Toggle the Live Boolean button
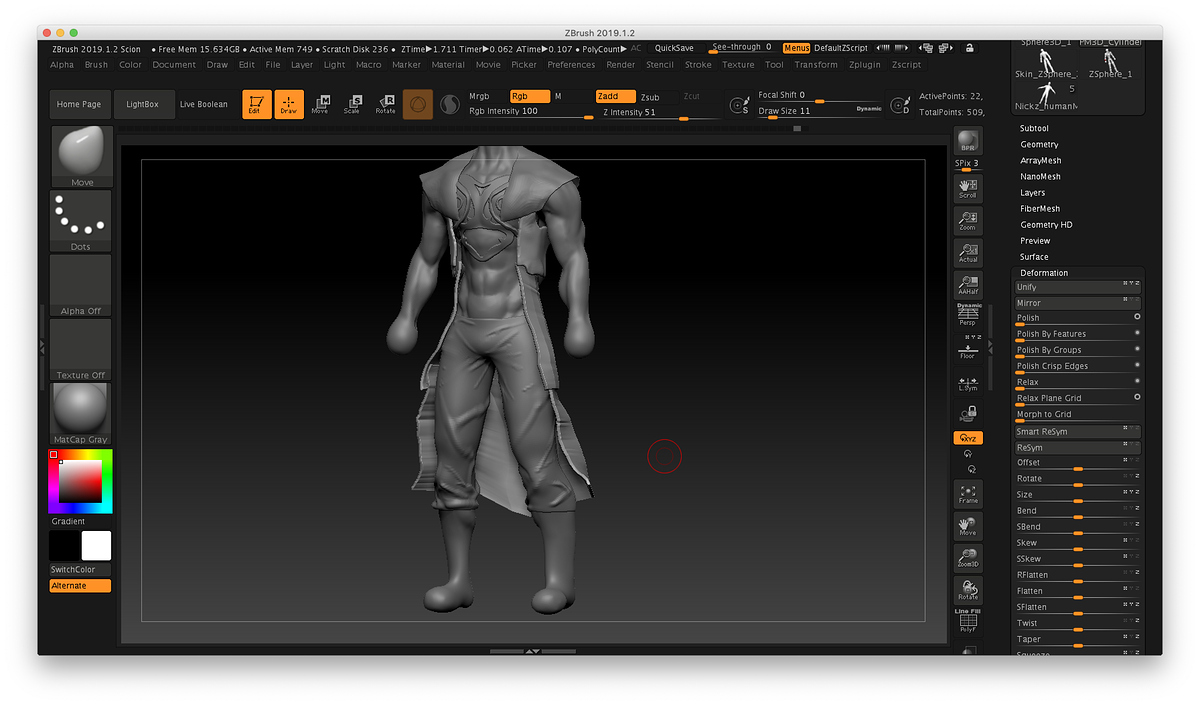Screen dimensions: 1200x705 [204, 104]
